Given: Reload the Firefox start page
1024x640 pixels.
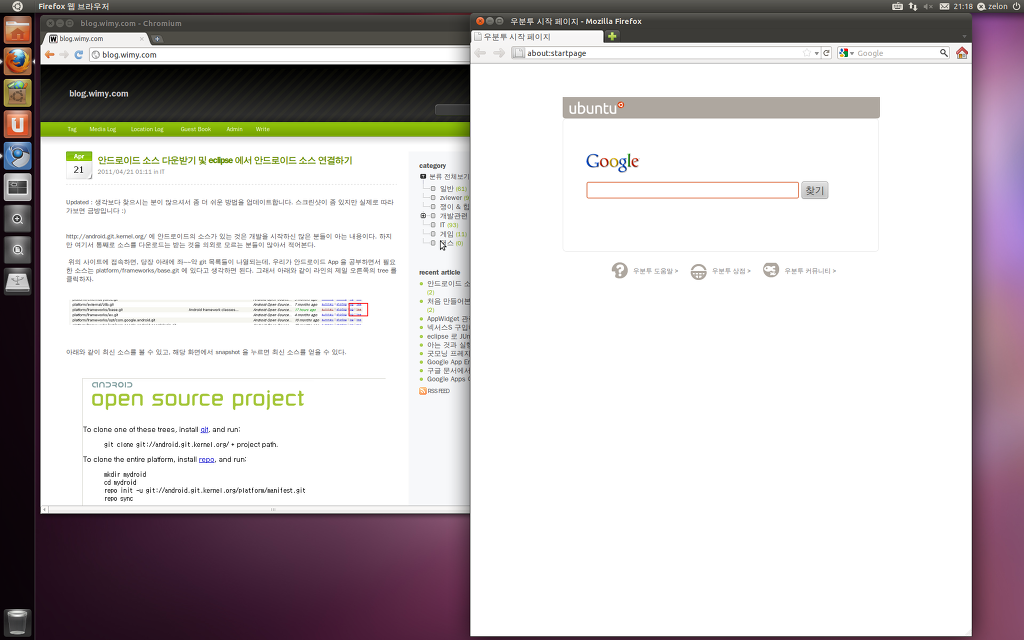Looking at the screenshot, I should [x=826, y=53].
